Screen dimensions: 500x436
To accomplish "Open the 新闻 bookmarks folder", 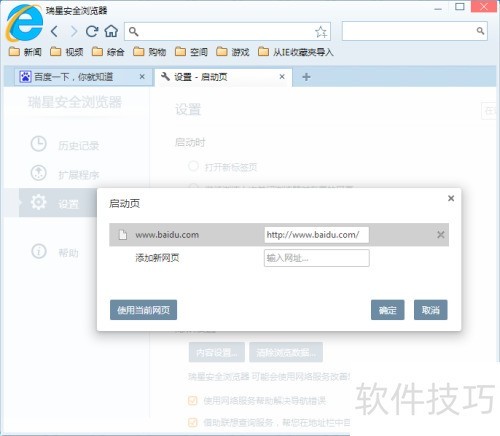I will pos(25,52).
